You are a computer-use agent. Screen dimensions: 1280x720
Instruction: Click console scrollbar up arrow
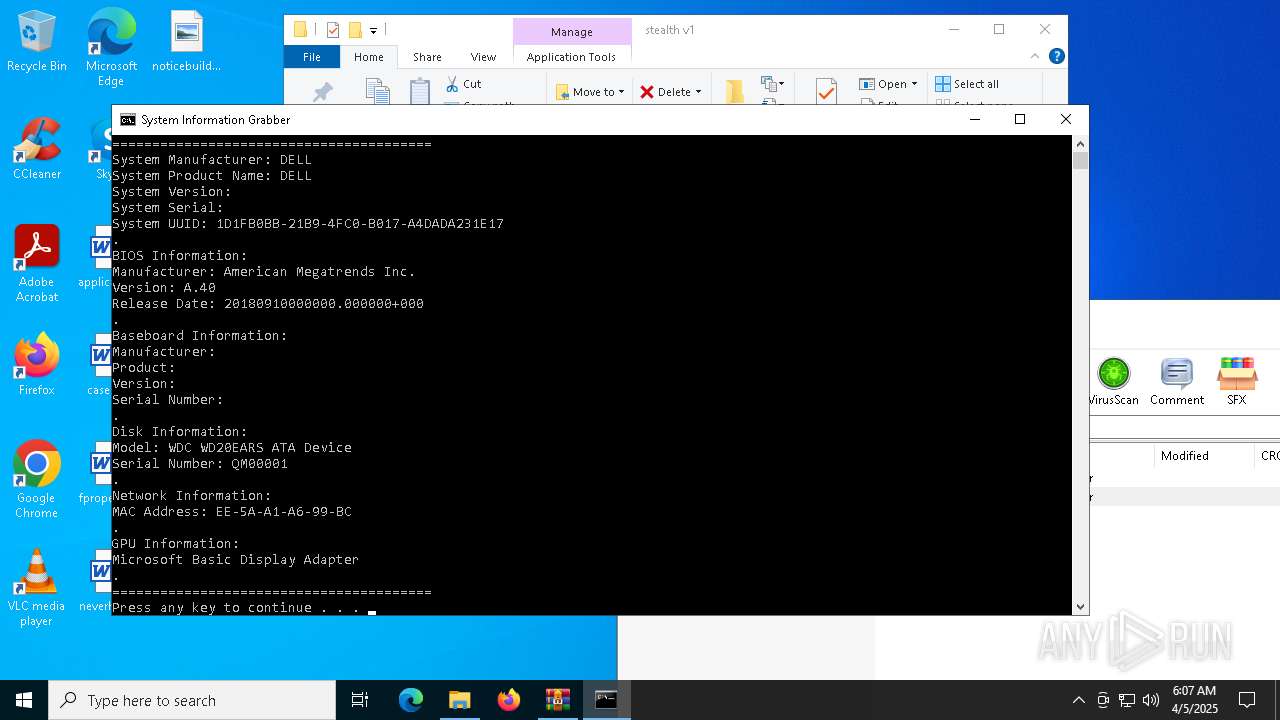[x=1080, y=144]
